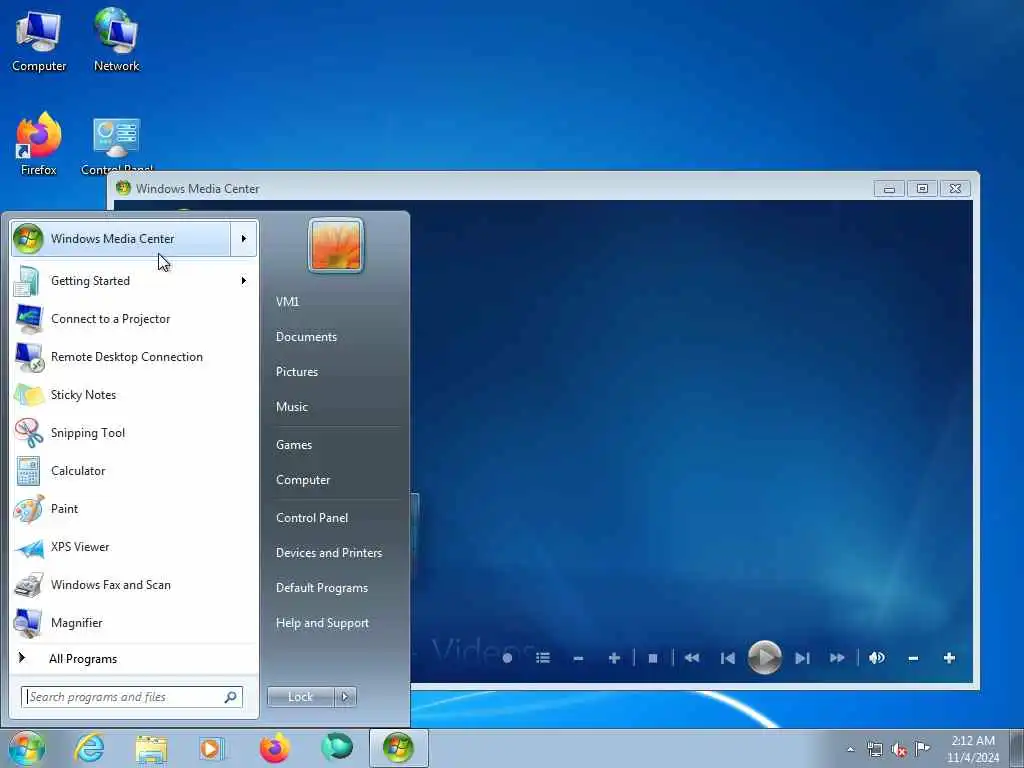Click the Magnifier icon
Viewport: 1024px width, 768px height.
tap(29, 623)
